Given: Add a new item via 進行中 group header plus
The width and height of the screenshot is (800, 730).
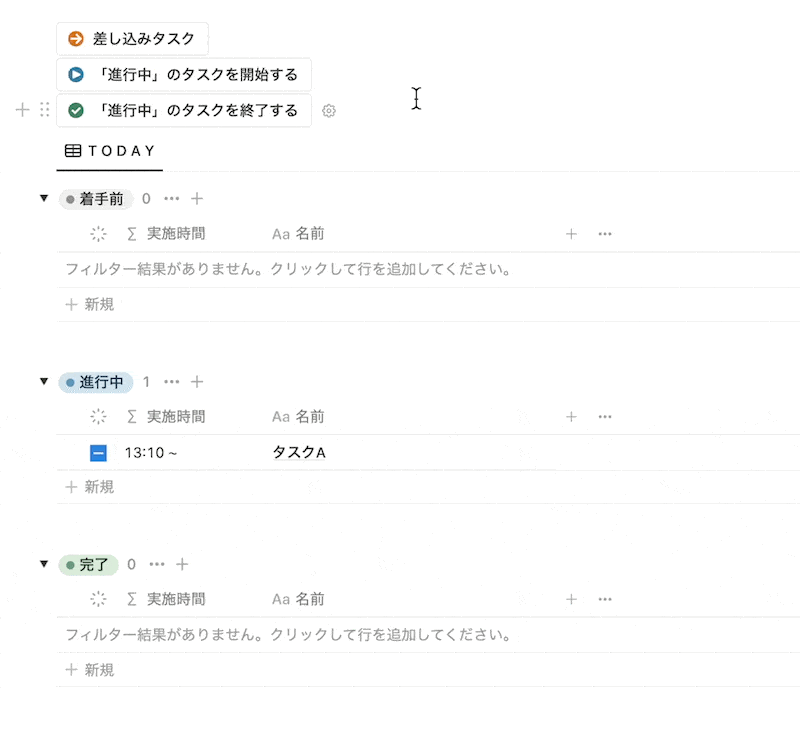Looking at the screenshot, I should tap(197, 382).
